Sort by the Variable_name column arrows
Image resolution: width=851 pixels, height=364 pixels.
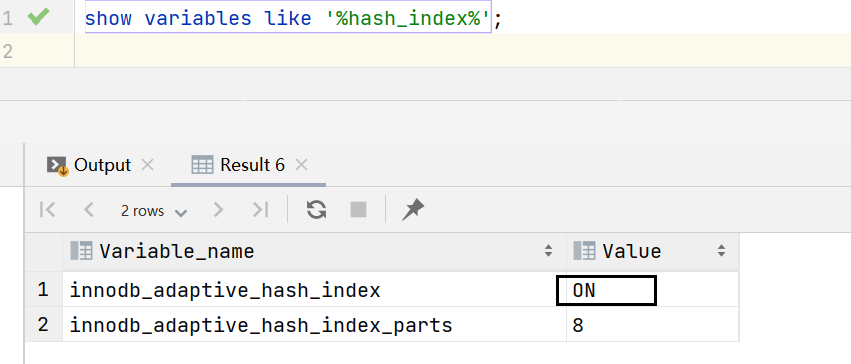click(x=548, y=251)
